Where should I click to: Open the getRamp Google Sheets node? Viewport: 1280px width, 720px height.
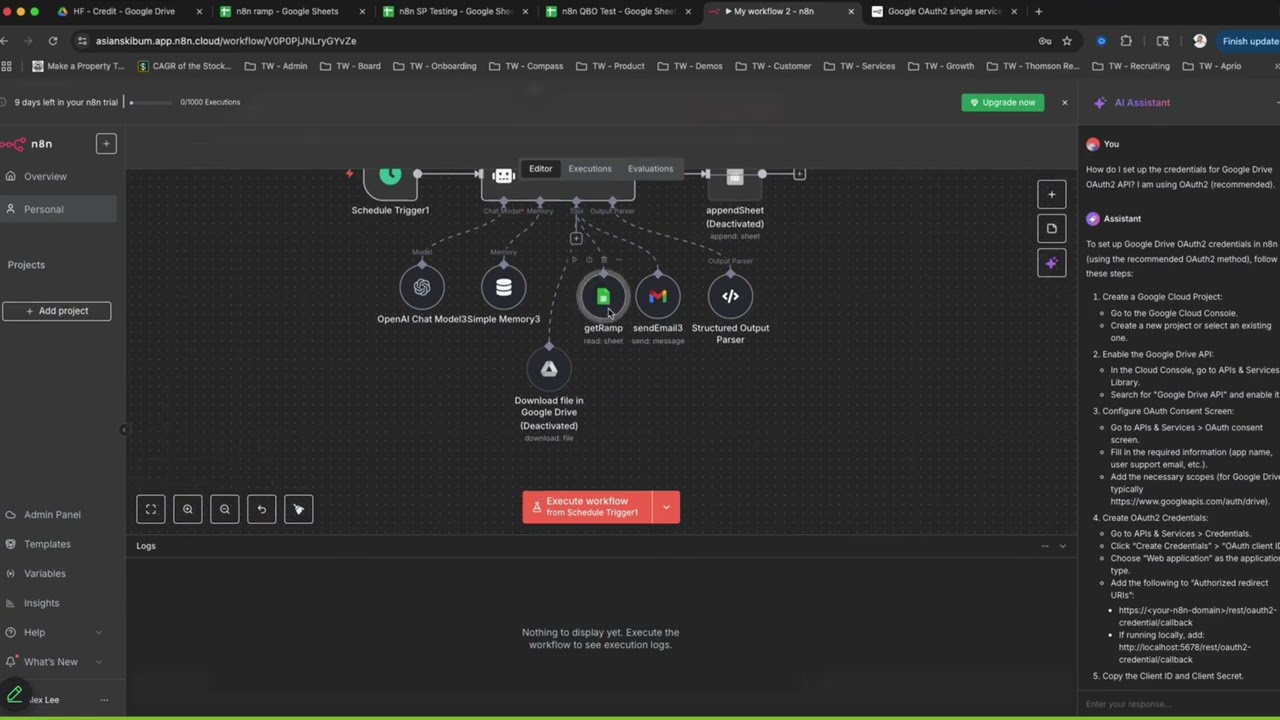(x=603, y=296)
